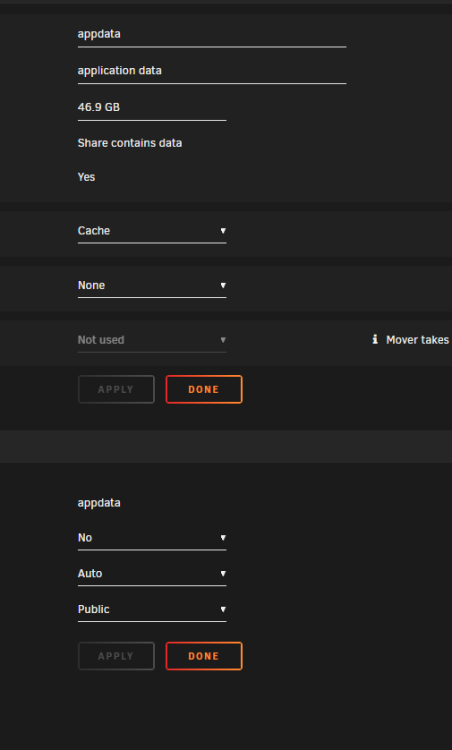Click the appdata label above No dropdown
The height and width of the screenshot is (750, 452).
[99, 503]
